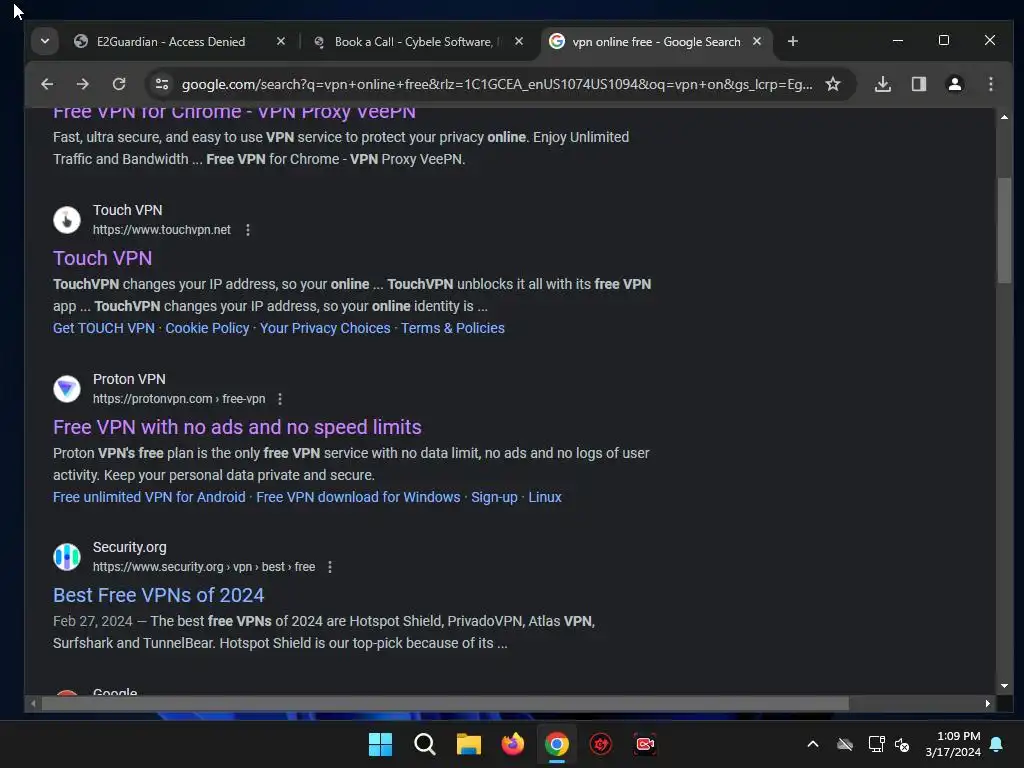
Task: Open more options for Proton VPN result
Action: [x=280, y=399]
